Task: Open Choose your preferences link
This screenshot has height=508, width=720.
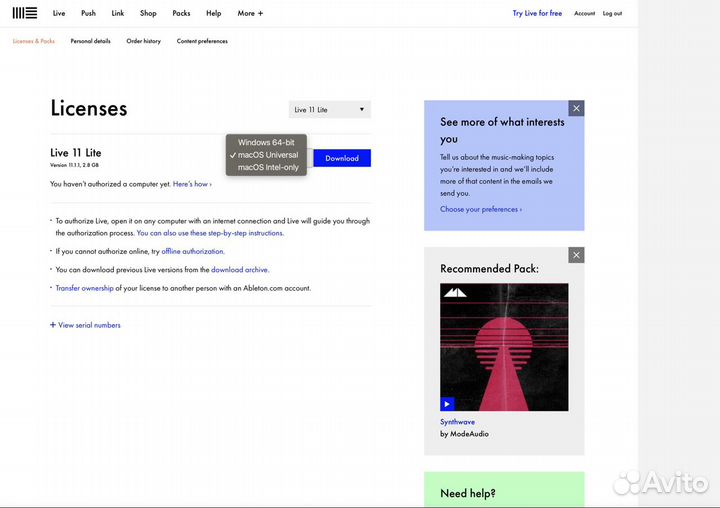Action: click(480, 209)
